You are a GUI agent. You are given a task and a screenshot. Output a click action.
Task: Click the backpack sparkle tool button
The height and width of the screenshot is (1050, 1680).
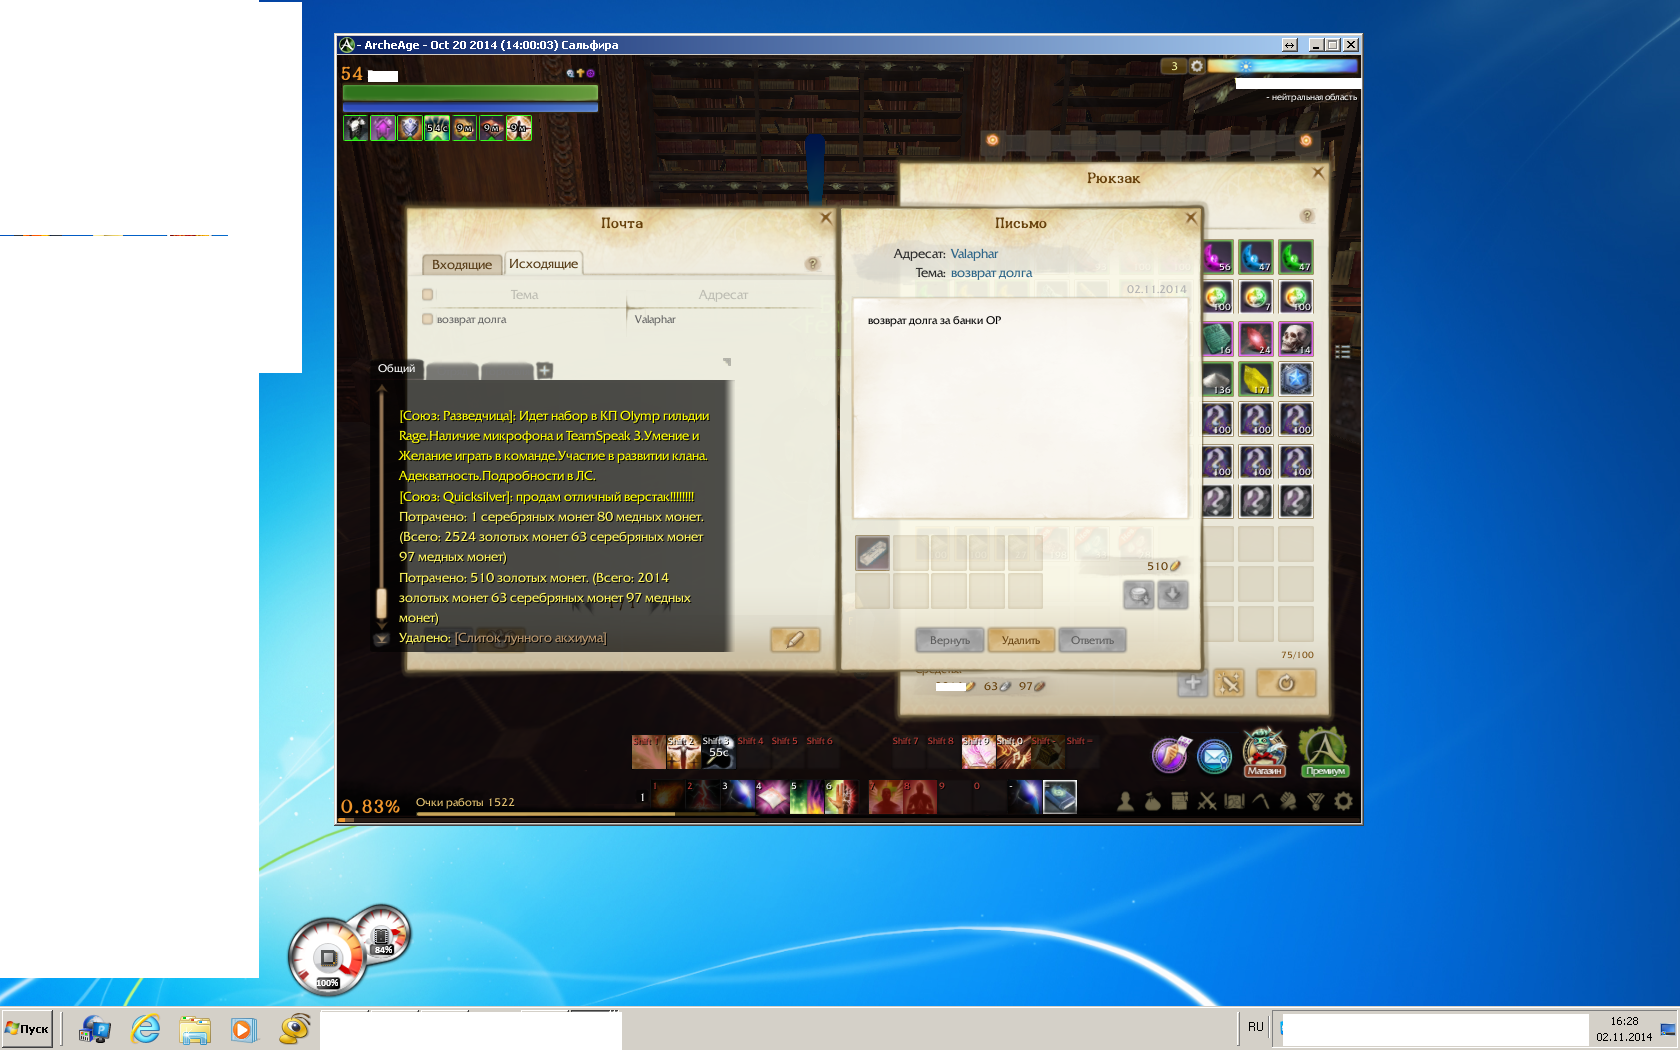click(x=1229, y=683)
